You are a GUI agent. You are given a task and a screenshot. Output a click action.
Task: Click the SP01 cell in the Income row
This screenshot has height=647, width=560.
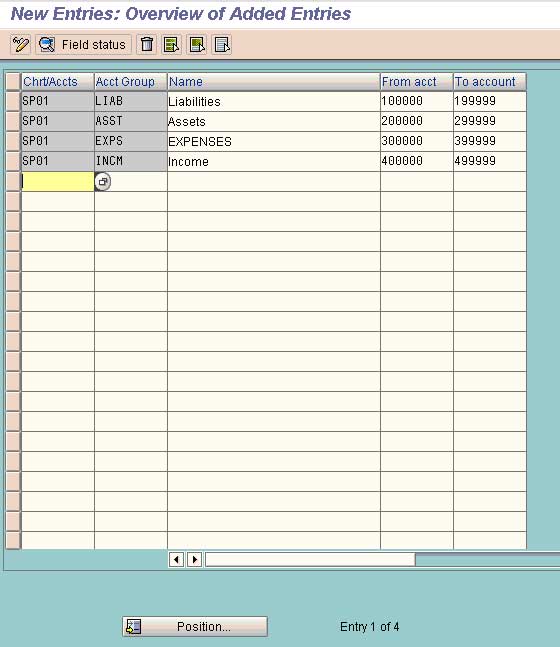[58, 161]
